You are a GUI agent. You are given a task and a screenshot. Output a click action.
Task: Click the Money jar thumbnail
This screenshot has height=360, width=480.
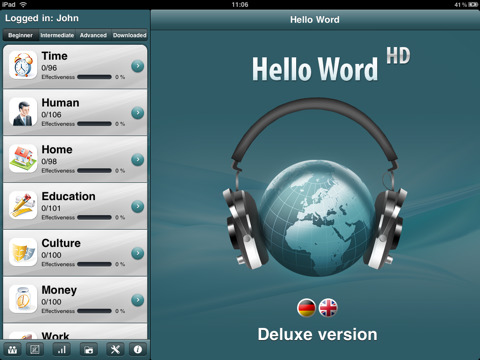23,299
